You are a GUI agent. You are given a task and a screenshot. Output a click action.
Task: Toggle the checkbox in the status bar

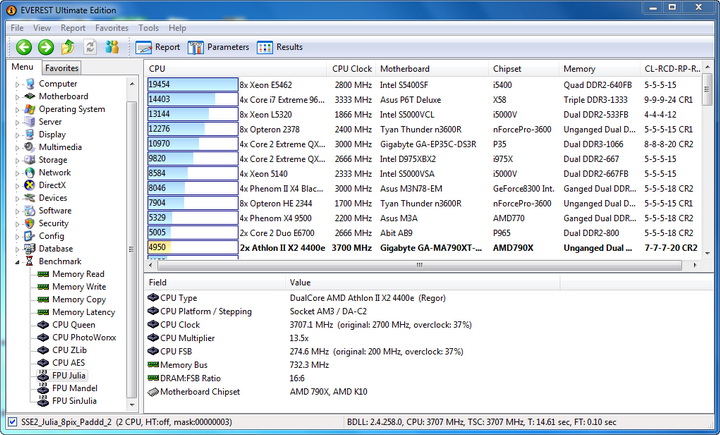[13, 422]
